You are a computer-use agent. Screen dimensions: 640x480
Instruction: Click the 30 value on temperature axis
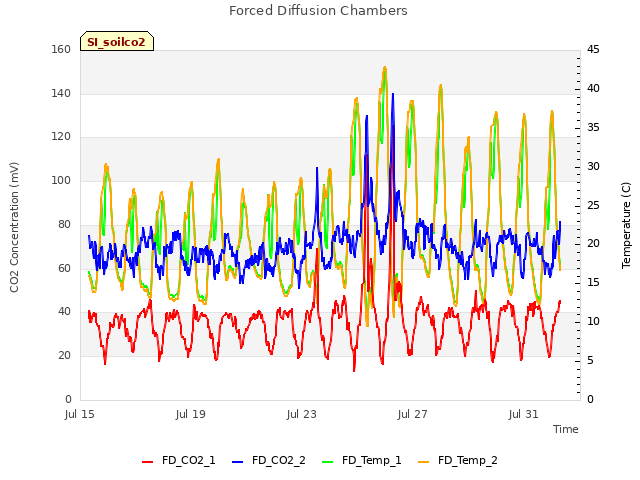(593, 167)
